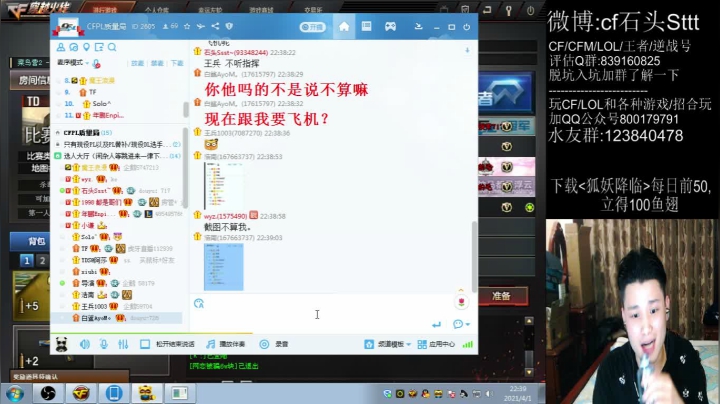Toggle speaker volume icon in bottom bar
720x404 pixels.
coord(85,344)
